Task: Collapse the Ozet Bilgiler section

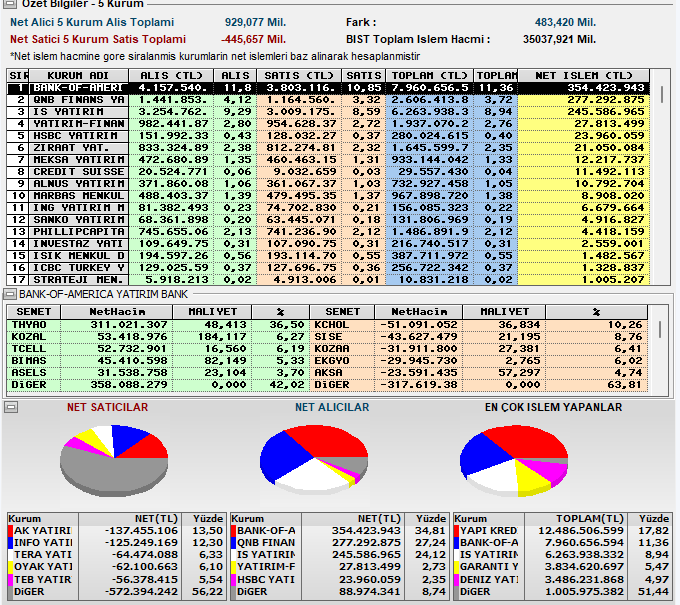Action: click(10, 4)
